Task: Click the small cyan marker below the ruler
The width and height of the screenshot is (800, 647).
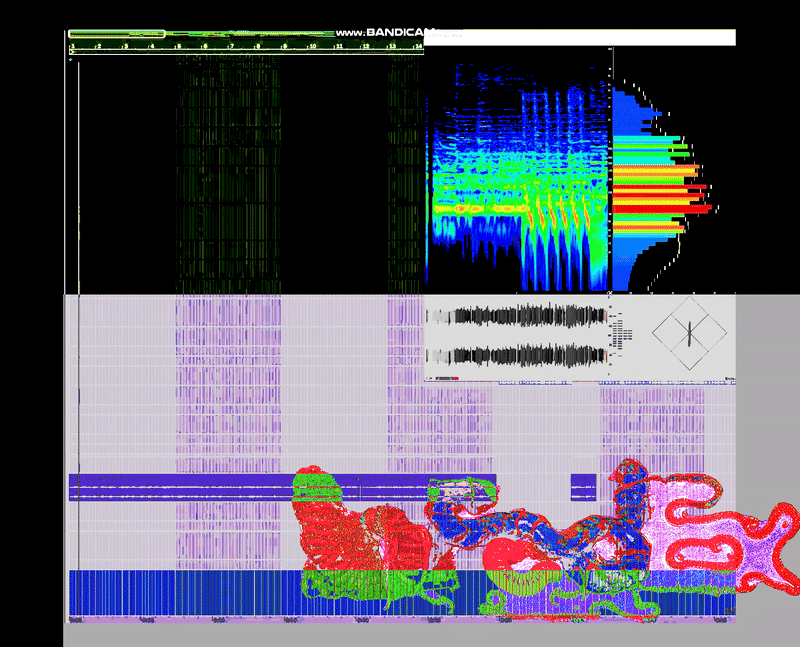Action: pos(70,60)
